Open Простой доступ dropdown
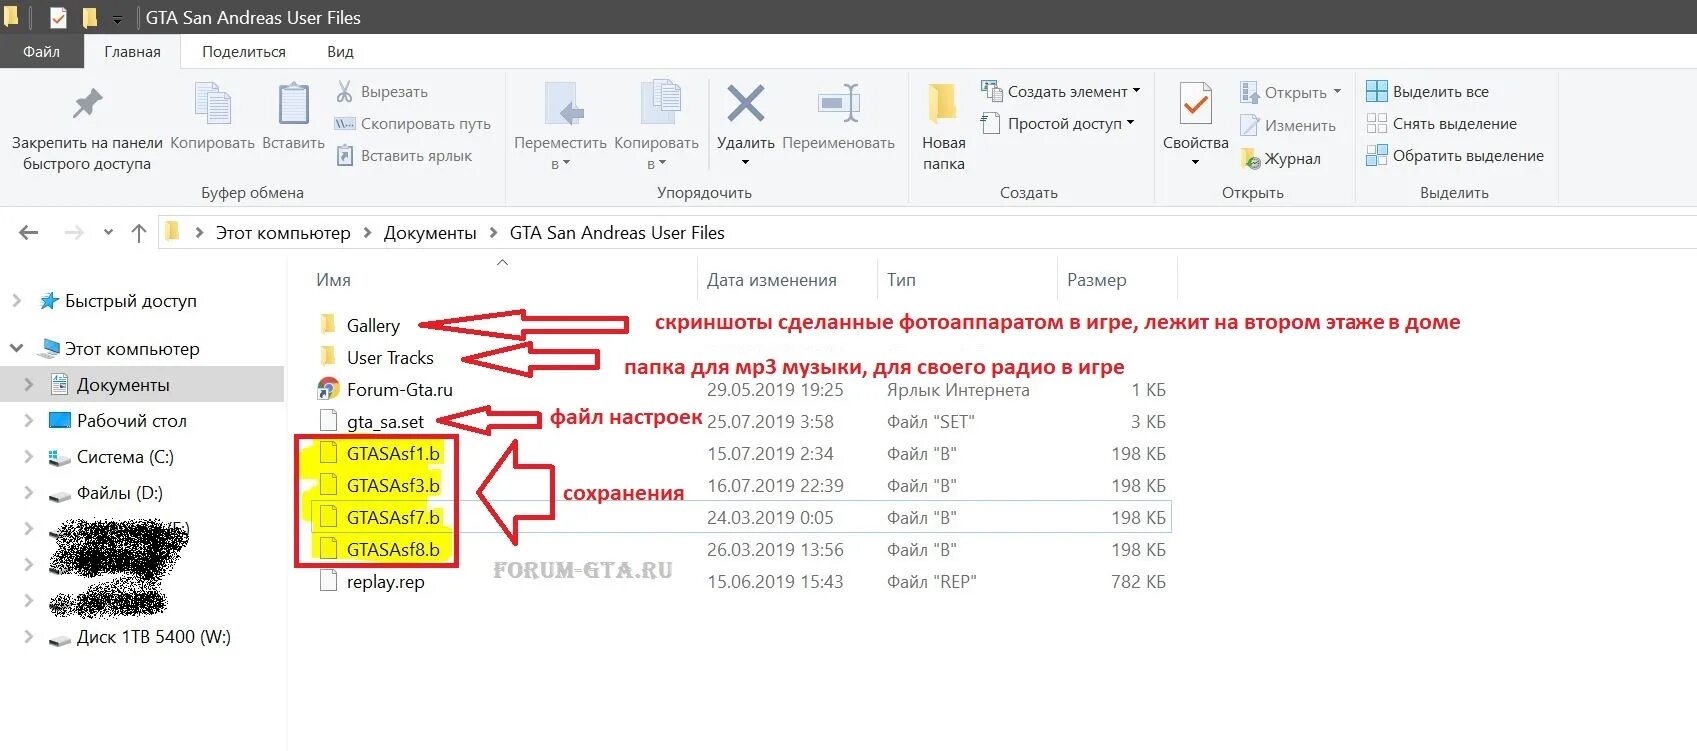1697x751 pixels. click(x=1057, y=123)
